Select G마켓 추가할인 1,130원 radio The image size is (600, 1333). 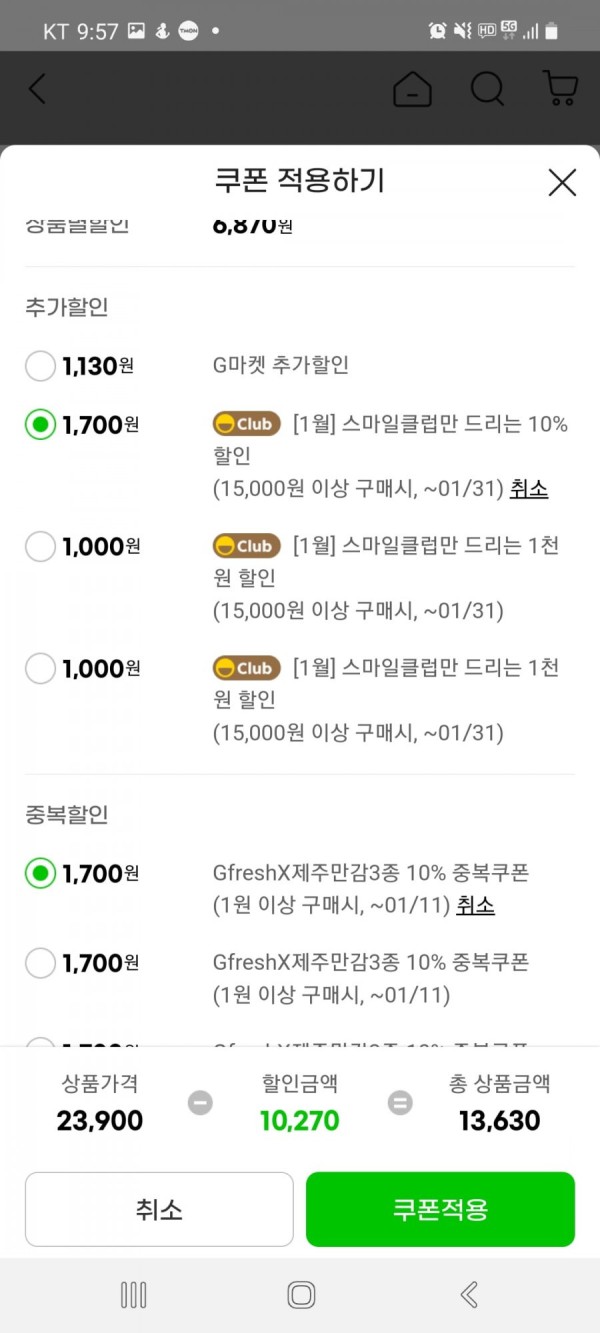[40, 366]
